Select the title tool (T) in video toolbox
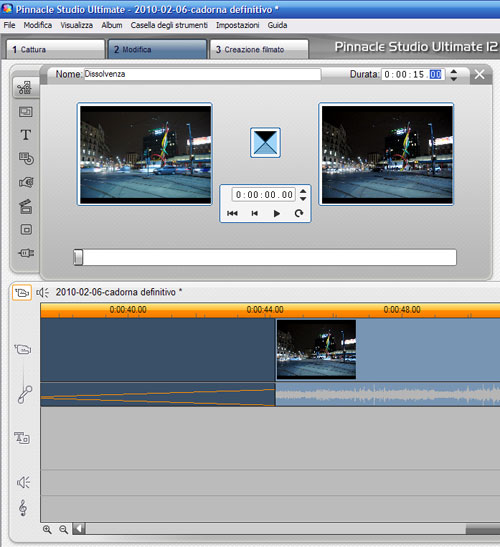The width and height of the screenshot is (500, 547). [26, 135]
